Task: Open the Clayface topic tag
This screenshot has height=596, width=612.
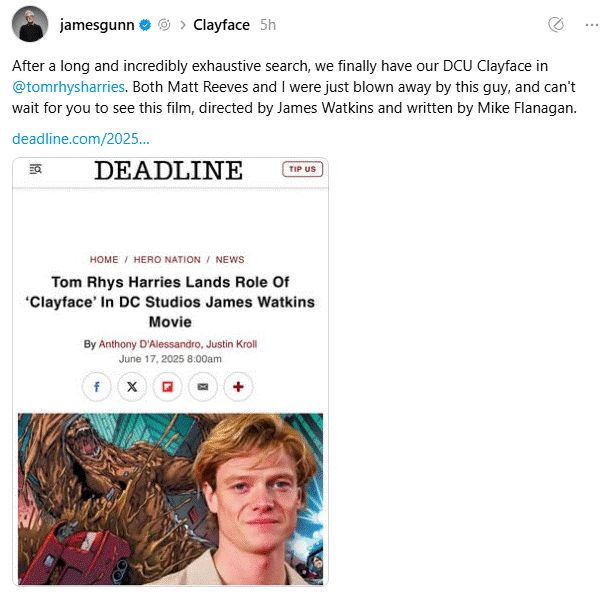Action: coord(221,25)
